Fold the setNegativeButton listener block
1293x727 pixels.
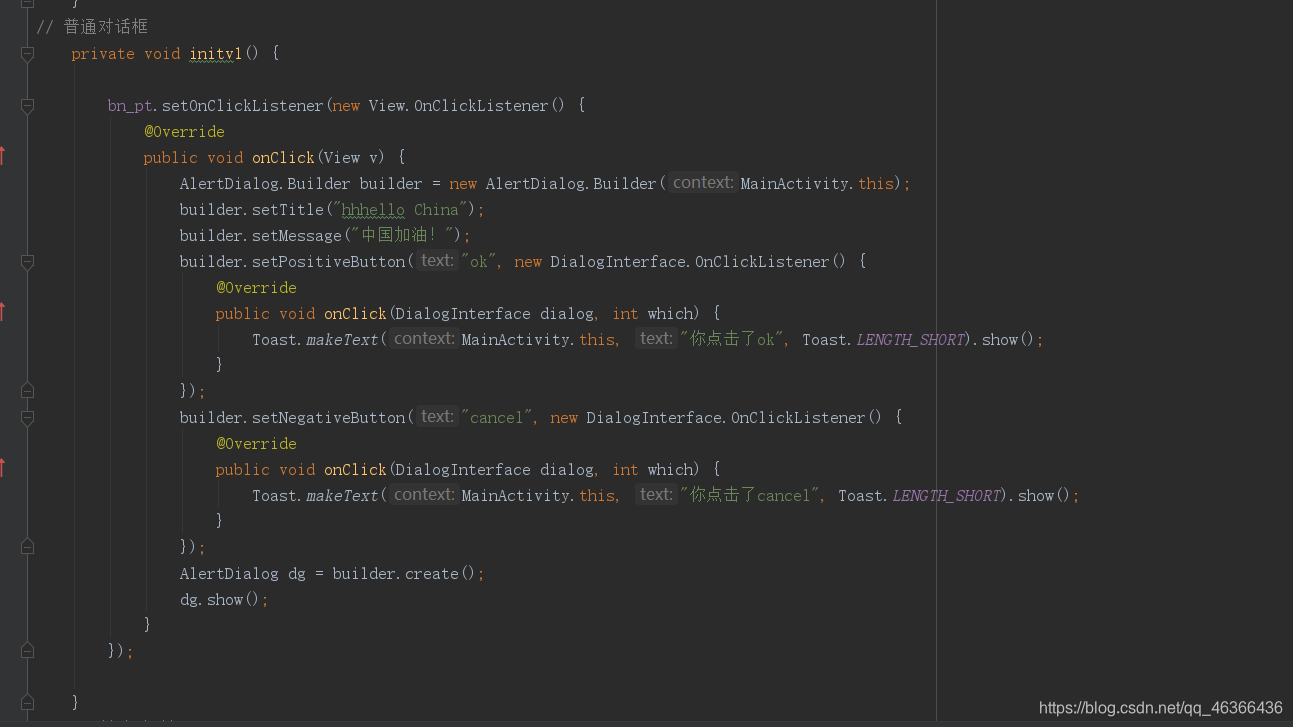pos(27,418)
